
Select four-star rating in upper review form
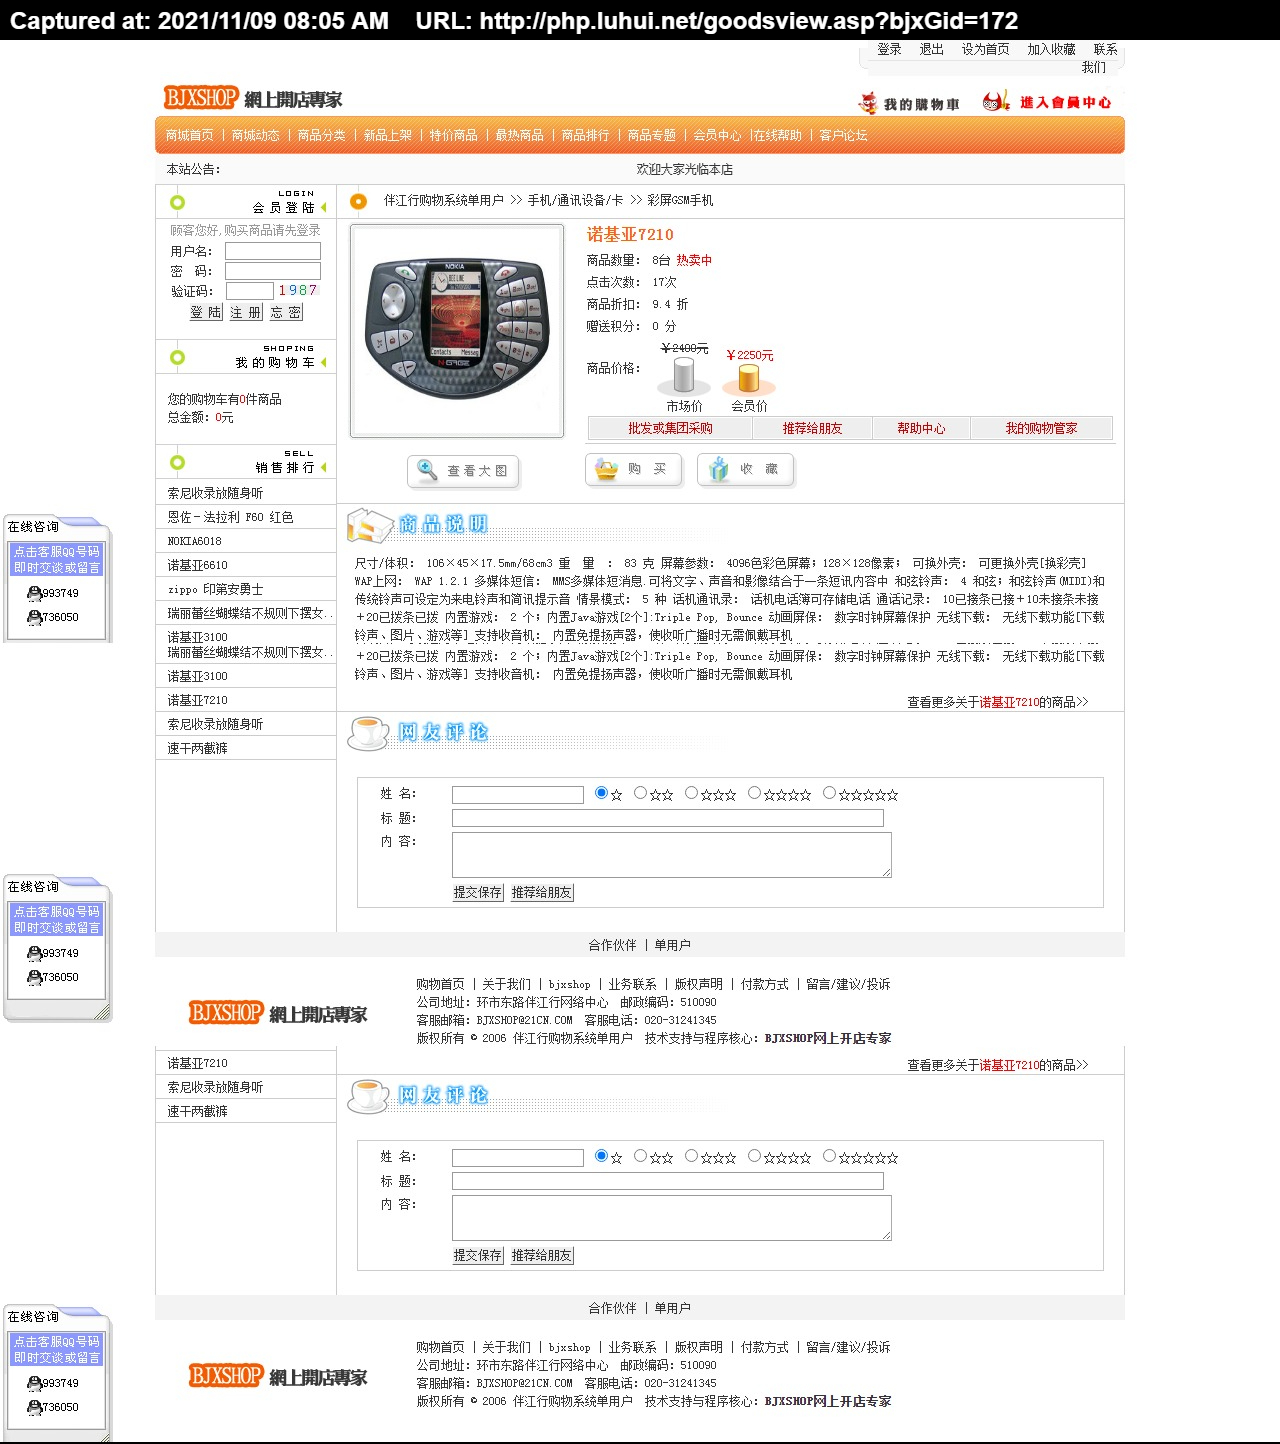pyautogui.click(x=754, y=793)
